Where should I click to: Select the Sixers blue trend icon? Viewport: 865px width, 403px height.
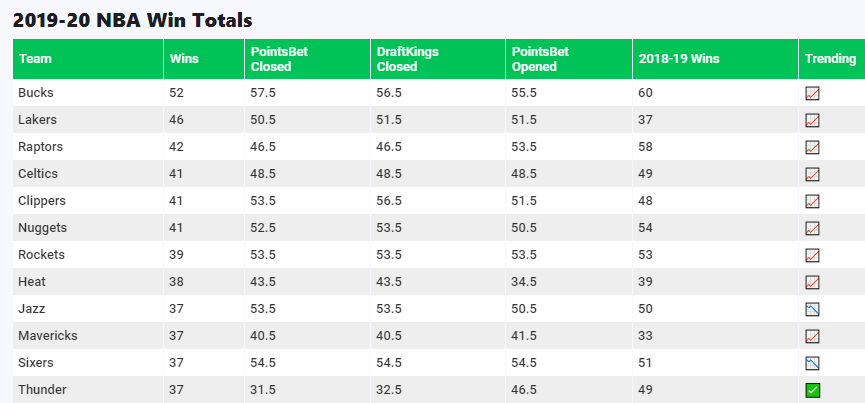pyautogui.click(x=813, y=363)
